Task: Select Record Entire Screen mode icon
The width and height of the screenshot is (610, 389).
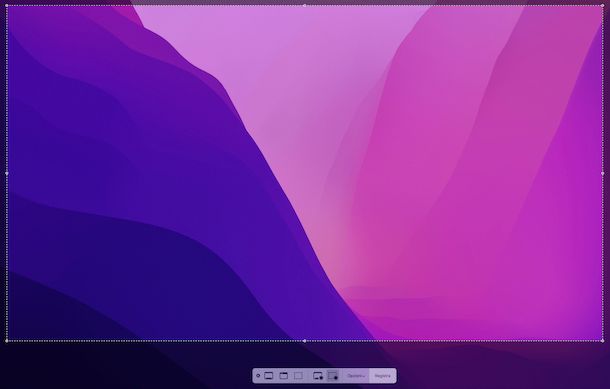Action: pos(318,376)
